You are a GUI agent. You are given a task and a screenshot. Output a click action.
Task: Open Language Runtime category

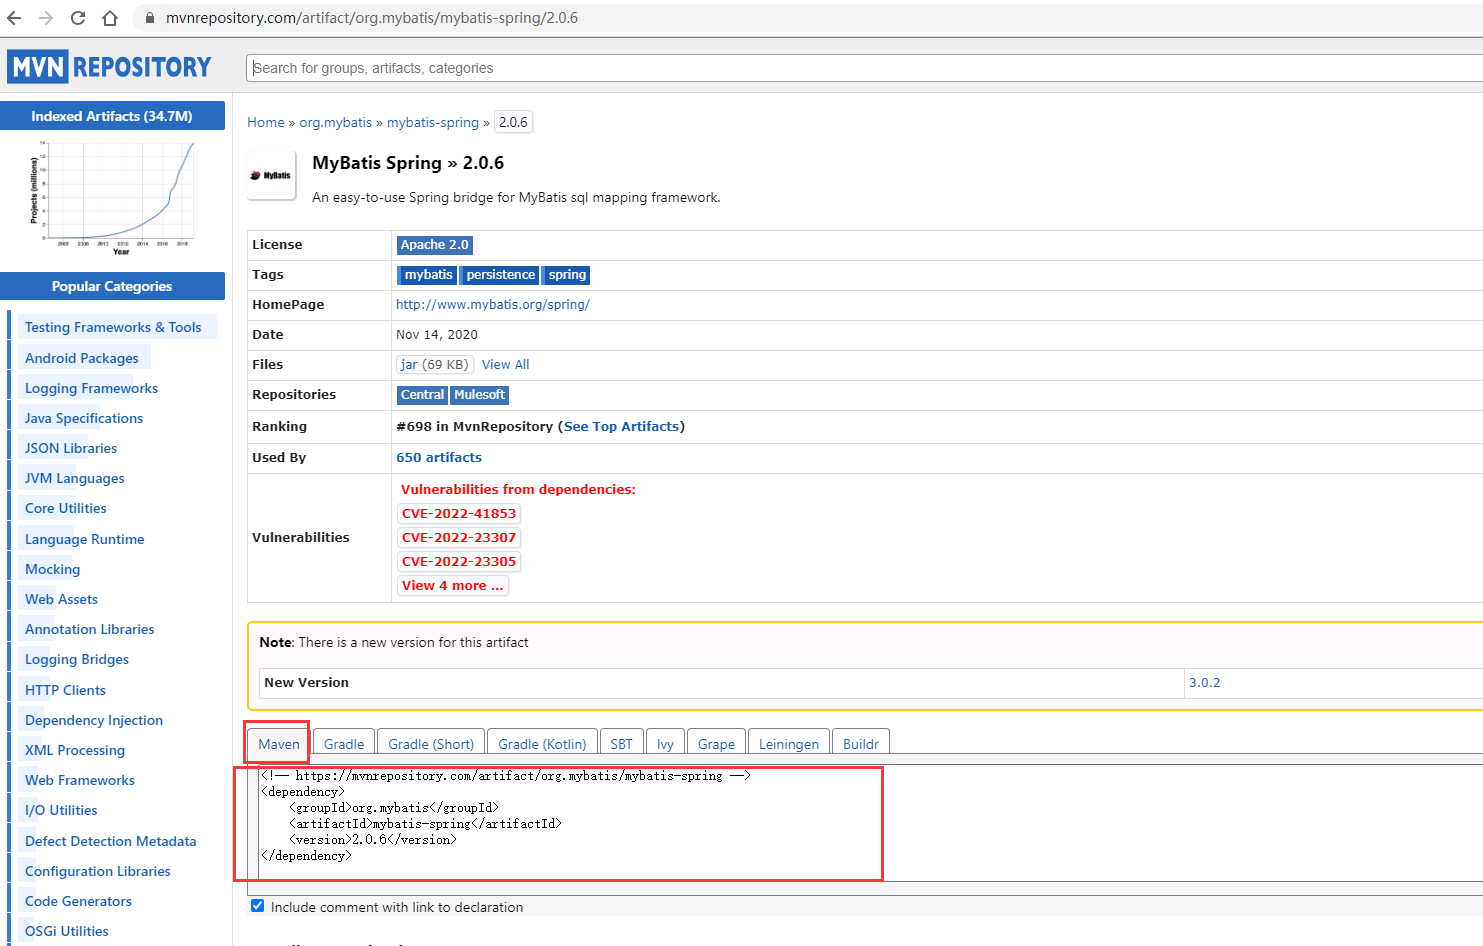coord(85,539)
